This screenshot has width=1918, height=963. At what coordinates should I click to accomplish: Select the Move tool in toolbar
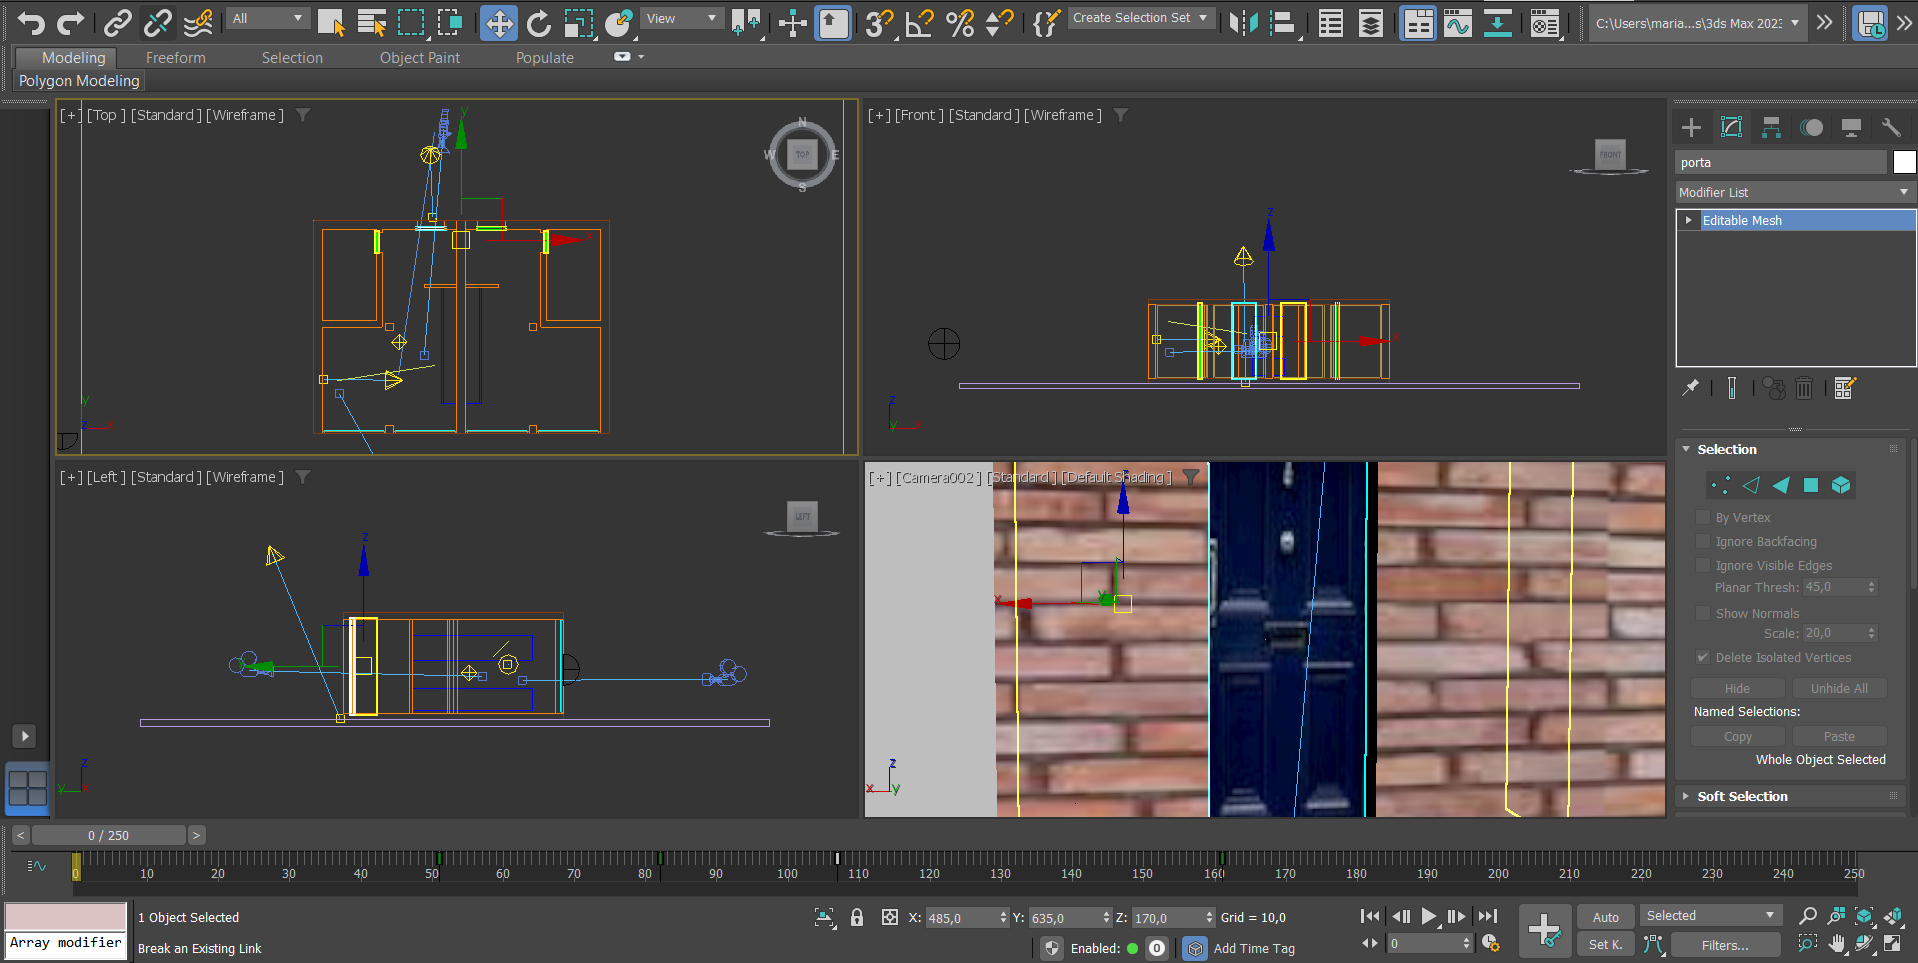tap(498, 23)
